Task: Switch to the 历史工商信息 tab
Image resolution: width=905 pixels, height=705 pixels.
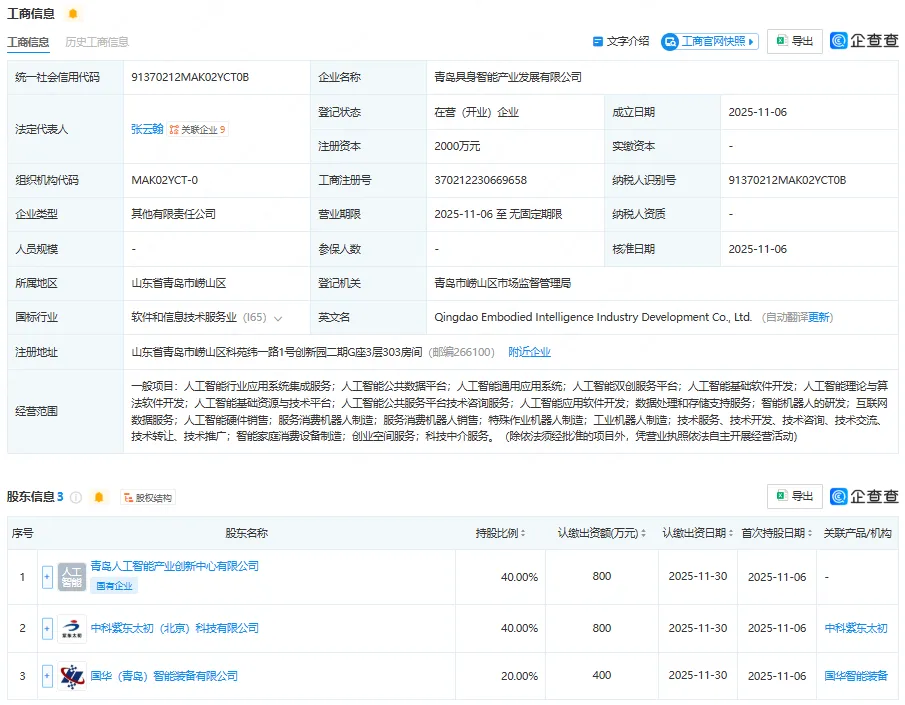Action: pyautogui.click(x=97, y=42)
